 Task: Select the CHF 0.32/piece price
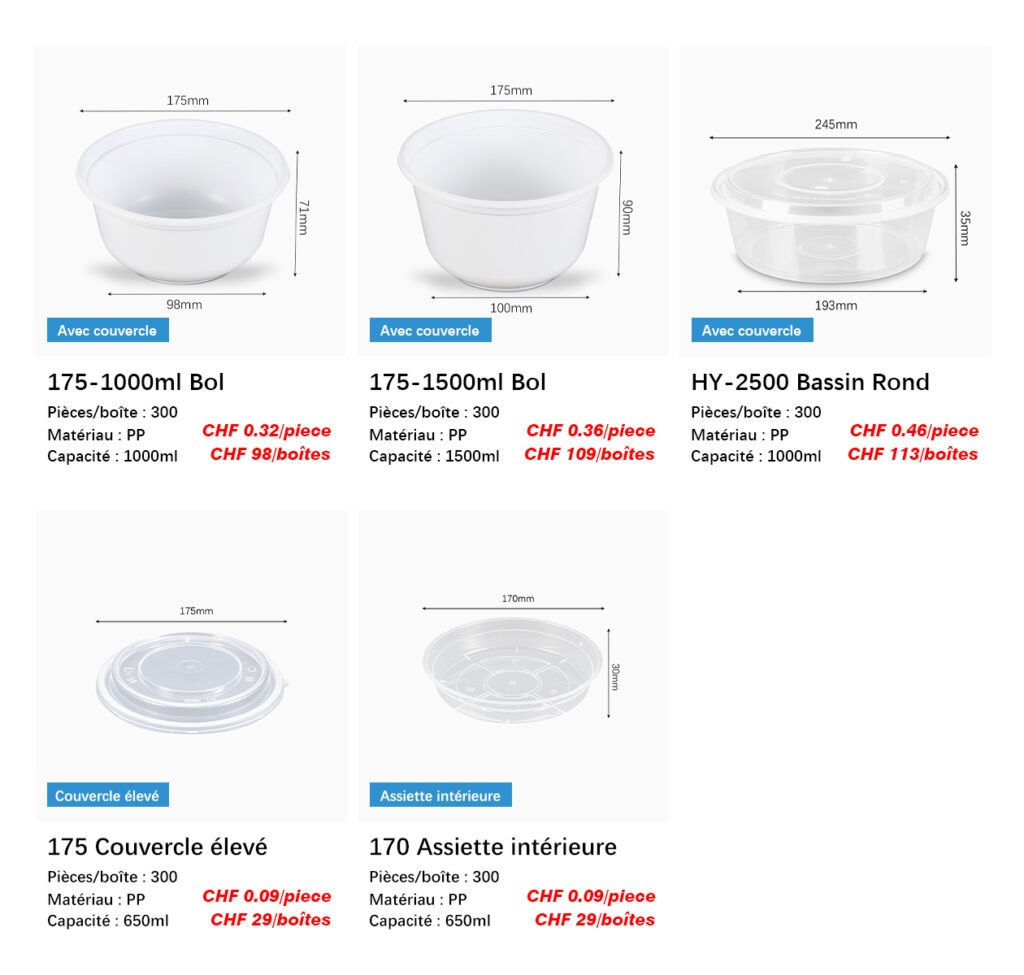click(266, 431)
